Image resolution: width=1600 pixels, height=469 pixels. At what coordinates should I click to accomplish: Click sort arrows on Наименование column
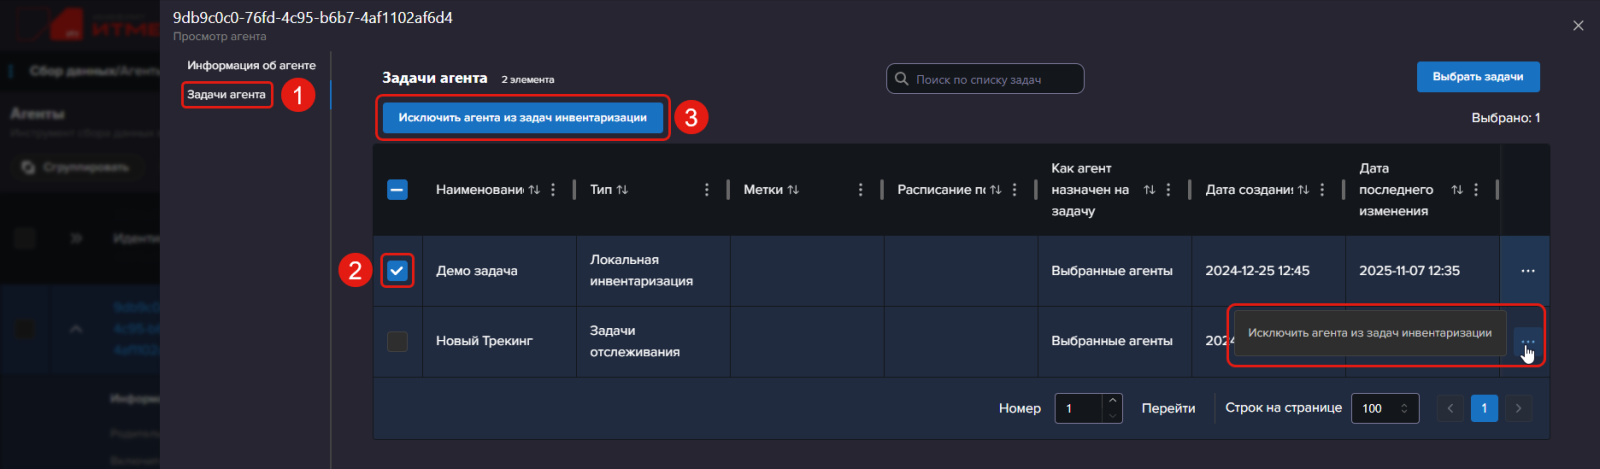click(x=534, y=190)
